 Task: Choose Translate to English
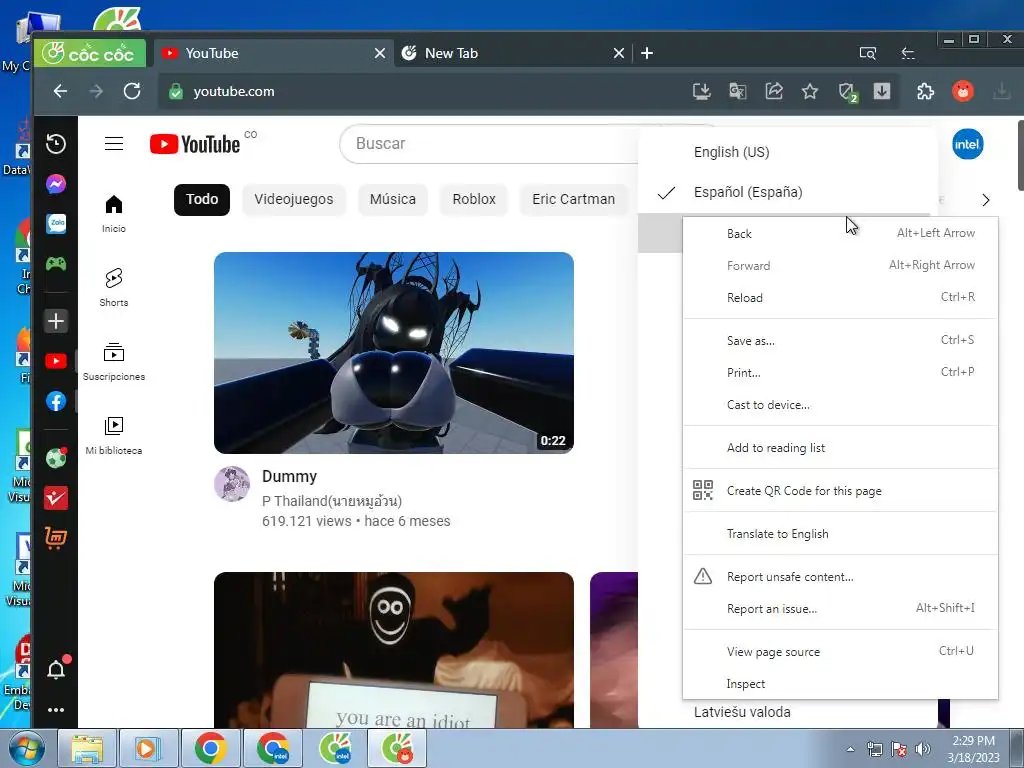tap(840, 534)
